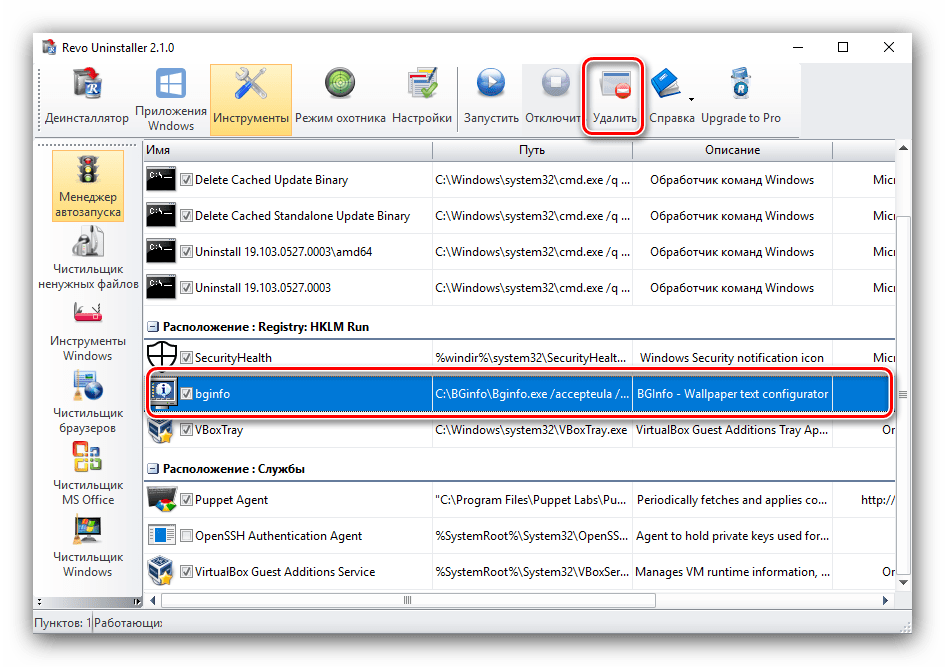
Task: Collapse the Registry: HKLM Run group
Action: [153, 327]
